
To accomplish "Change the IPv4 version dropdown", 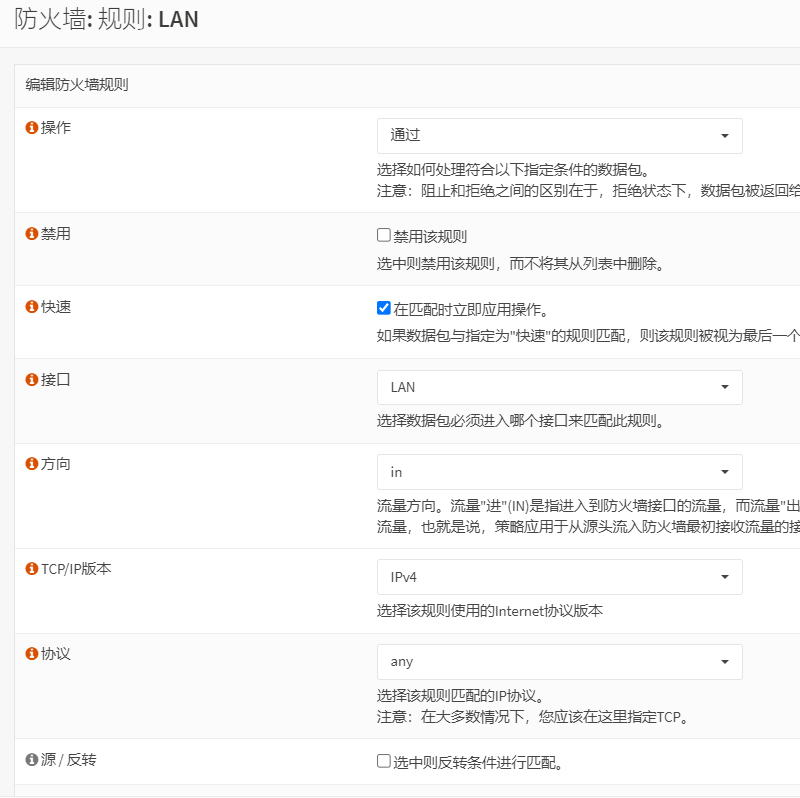I will [559, 577].
